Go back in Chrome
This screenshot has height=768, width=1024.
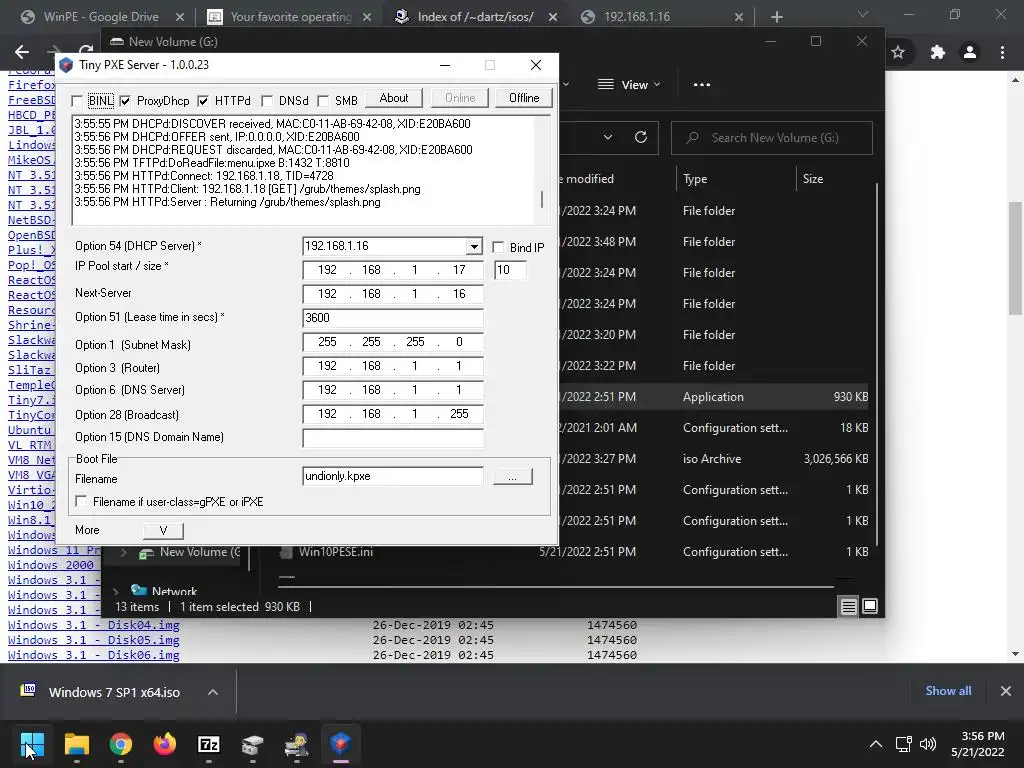coord(22,52)
